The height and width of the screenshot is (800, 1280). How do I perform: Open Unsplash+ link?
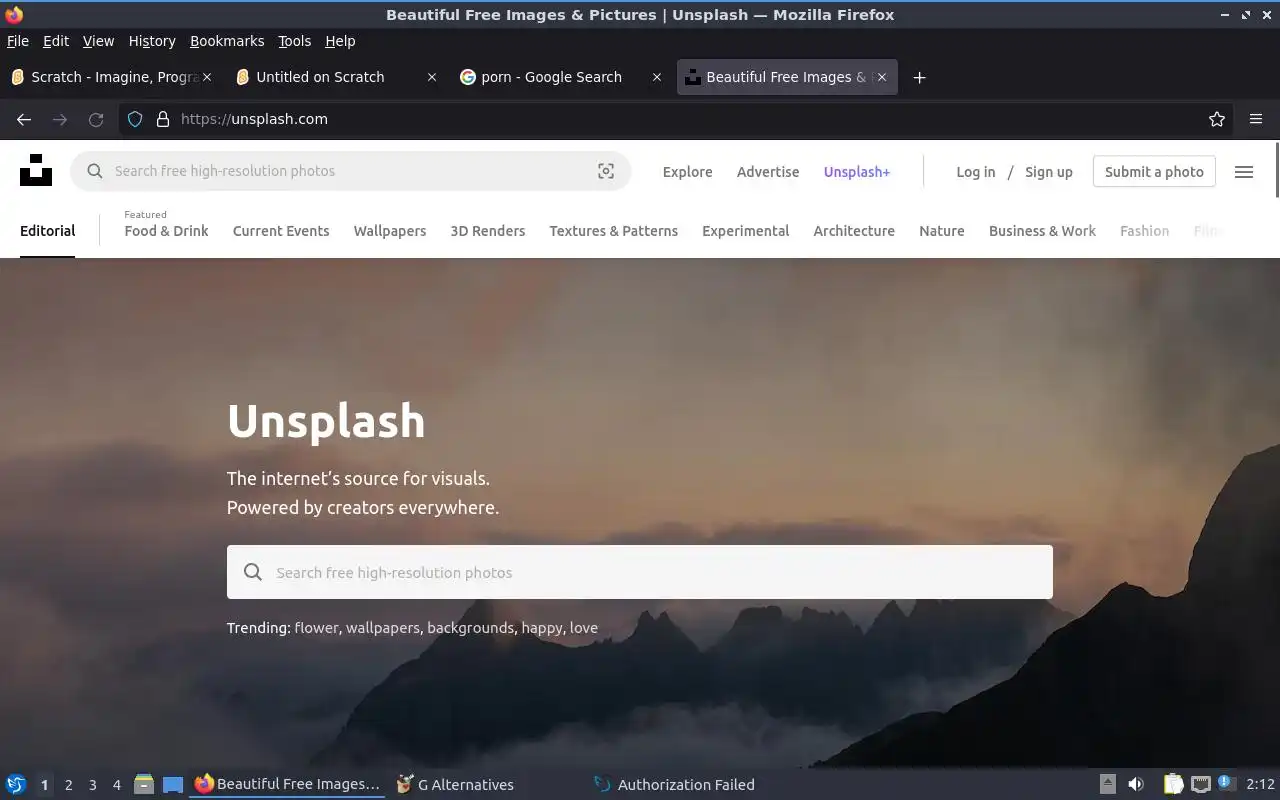(x=857, y=172)
